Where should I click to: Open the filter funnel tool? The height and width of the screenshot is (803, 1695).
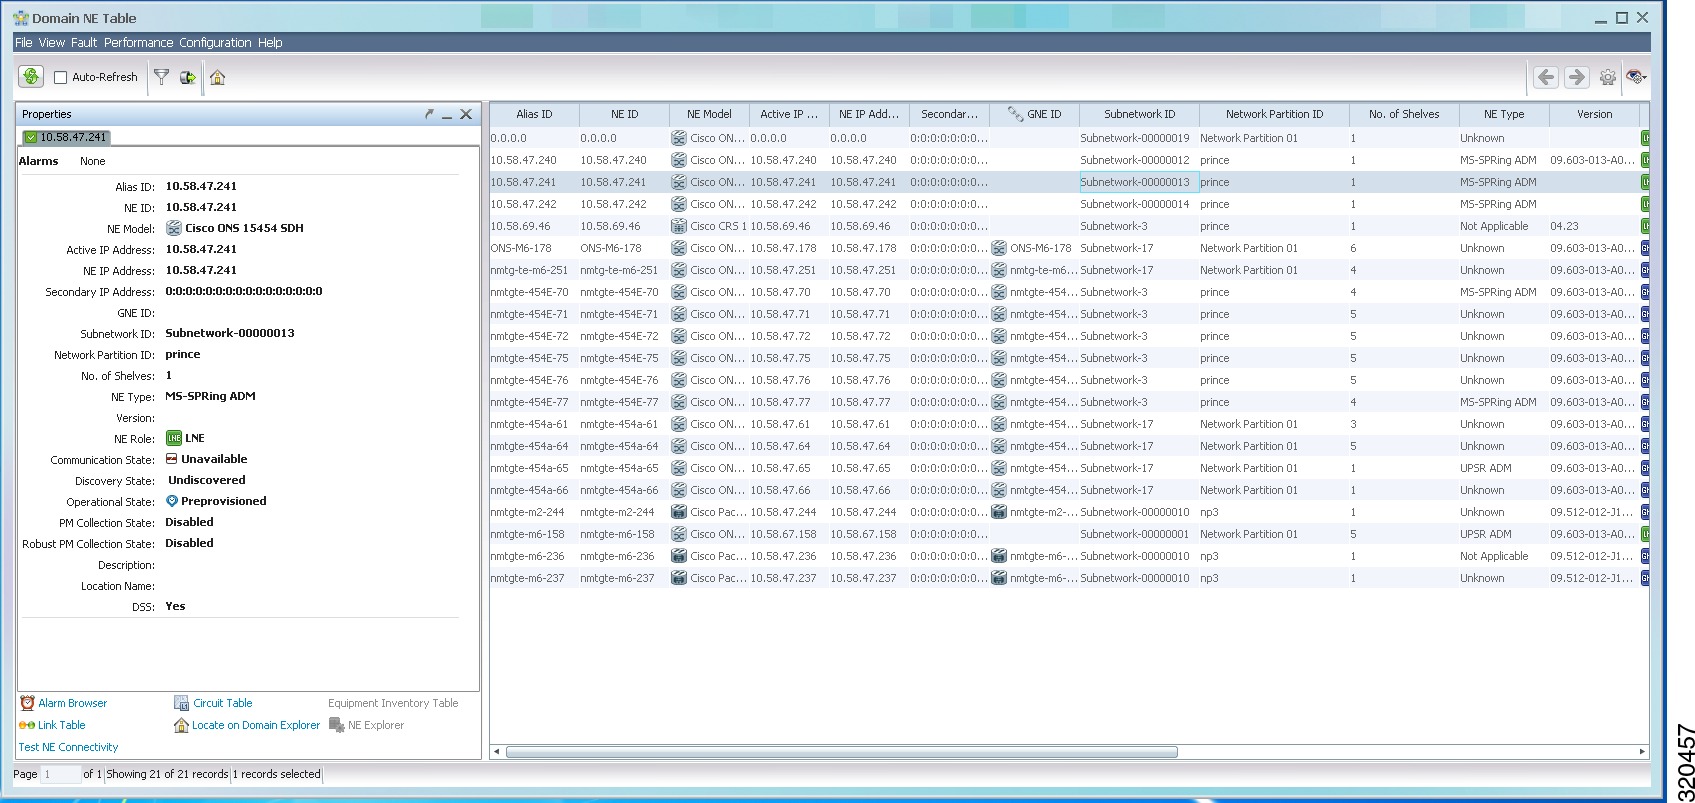coord(161,77)
